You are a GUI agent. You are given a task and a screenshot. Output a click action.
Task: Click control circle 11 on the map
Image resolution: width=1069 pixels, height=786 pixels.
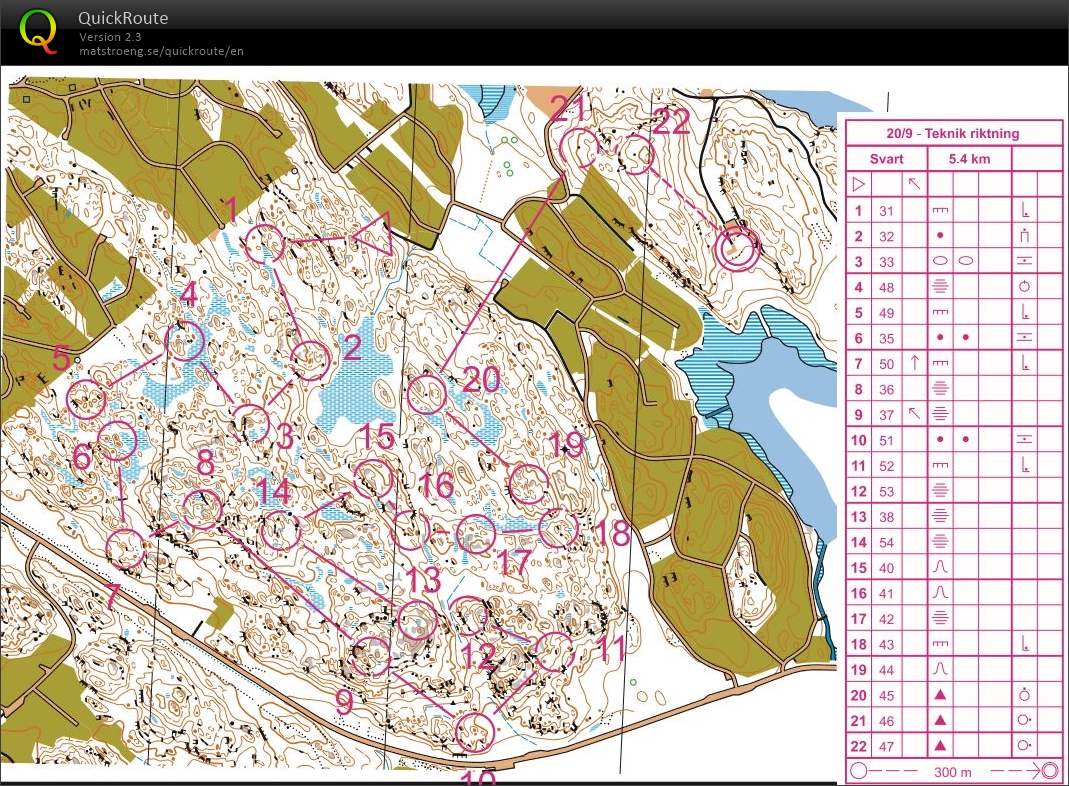click(x=555, y=652)
